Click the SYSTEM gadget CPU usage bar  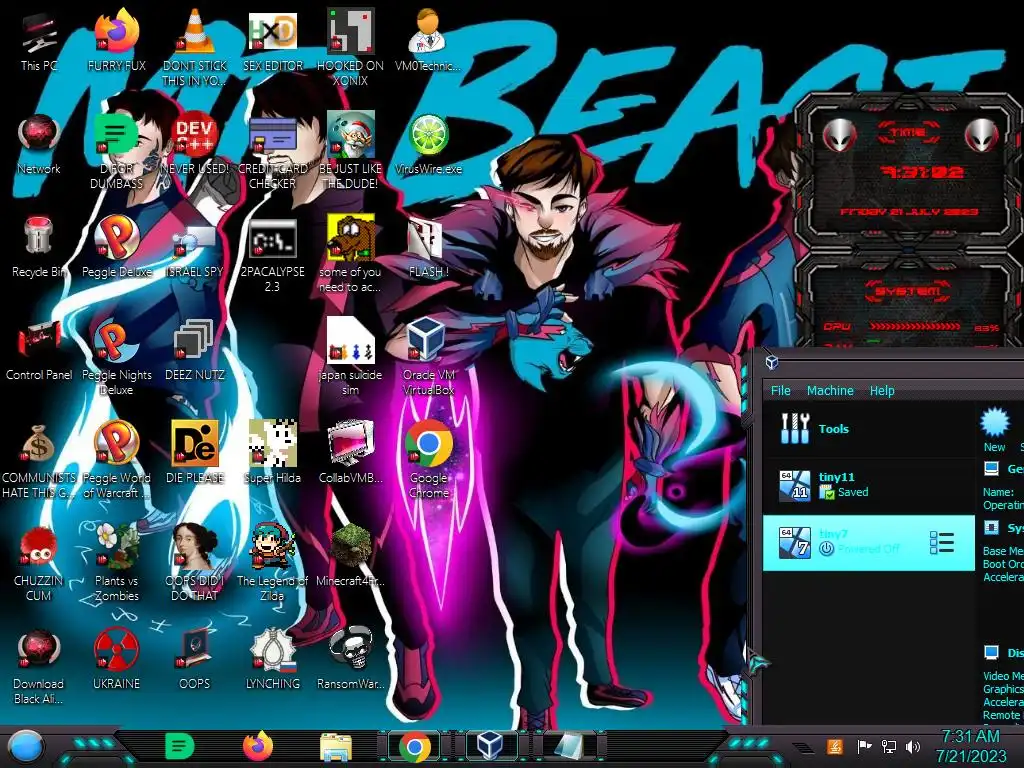[915, 326]
